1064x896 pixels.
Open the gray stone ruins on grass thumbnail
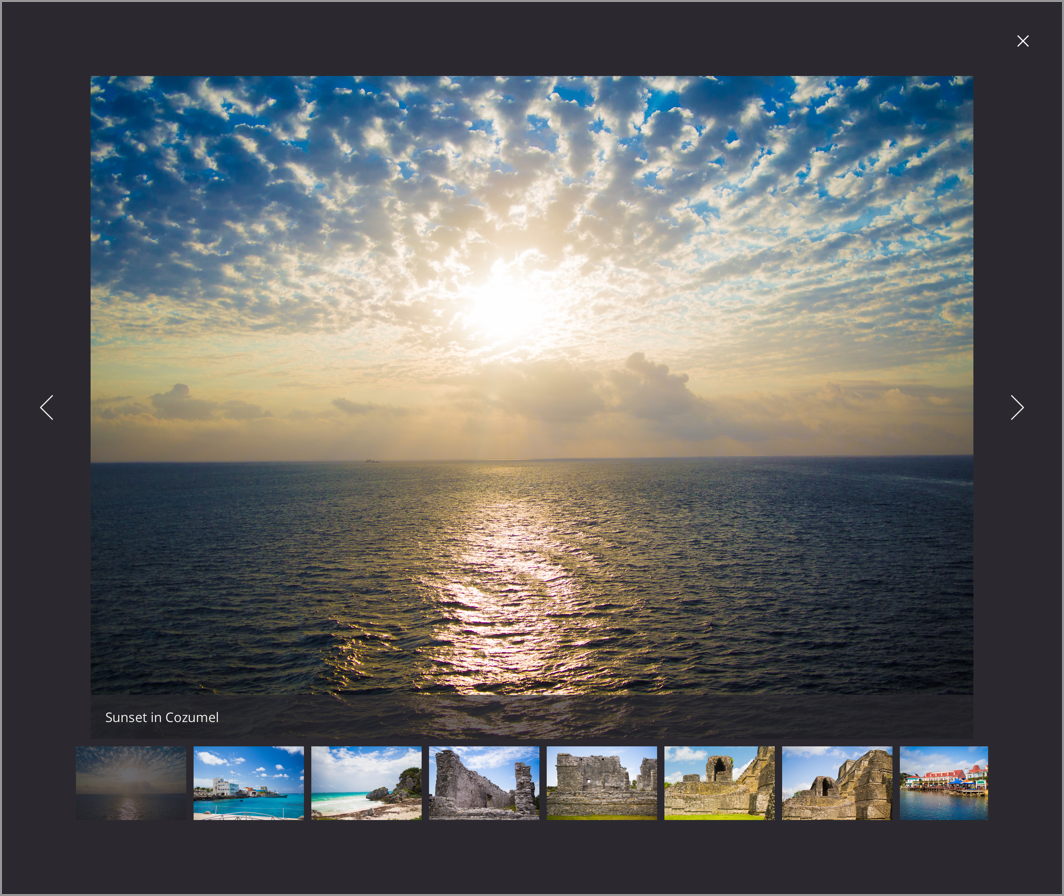(x=602, y=783)
